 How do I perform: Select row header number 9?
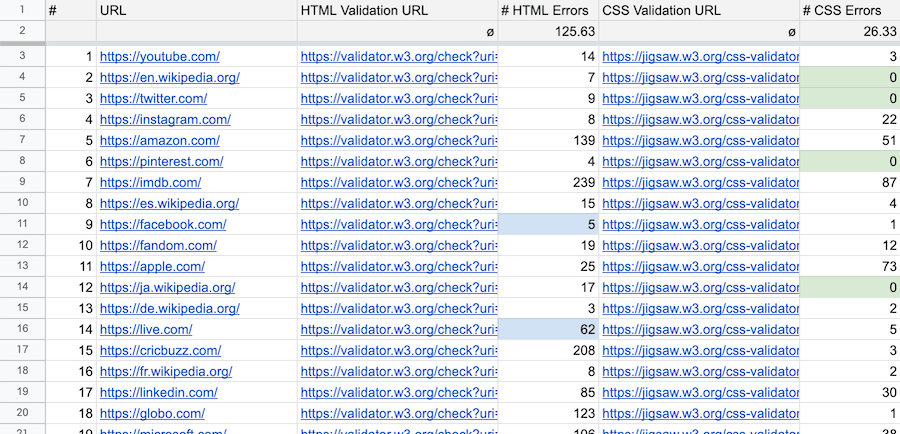point(22,183)
